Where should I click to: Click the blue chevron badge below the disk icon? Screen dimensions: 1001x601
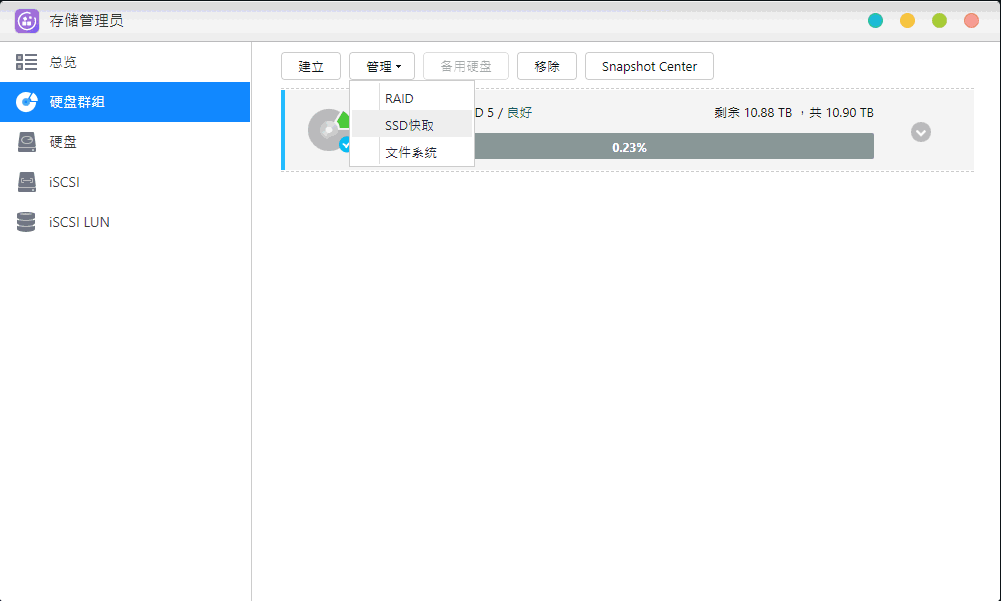pyautogui.click(x=345, y=144)
